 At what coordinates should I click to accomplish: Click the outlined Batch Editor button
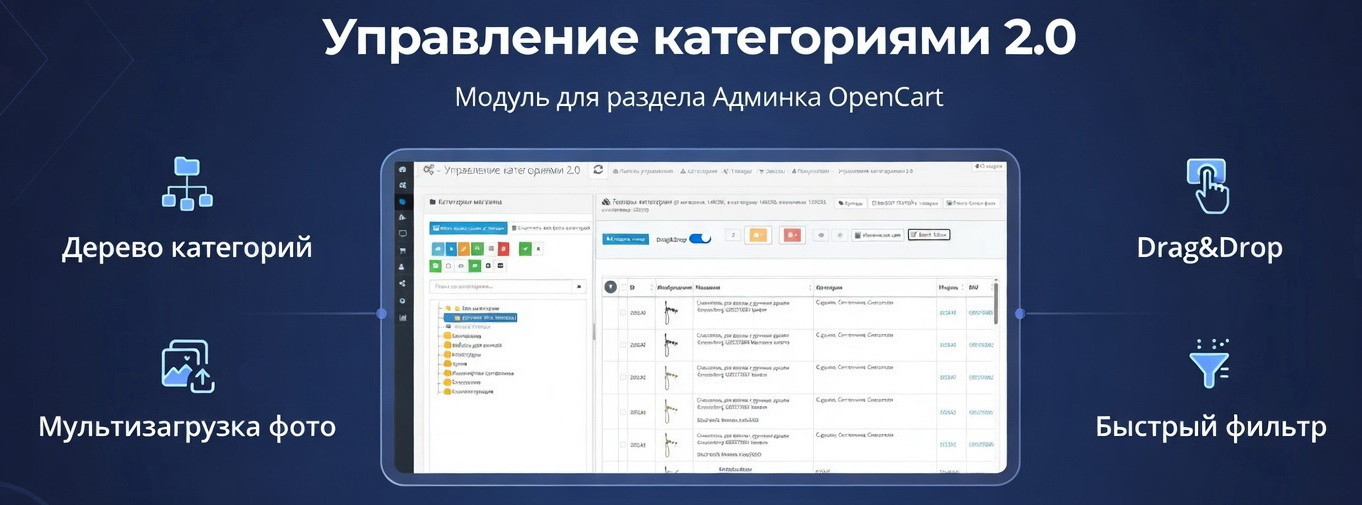coord(929,235)
